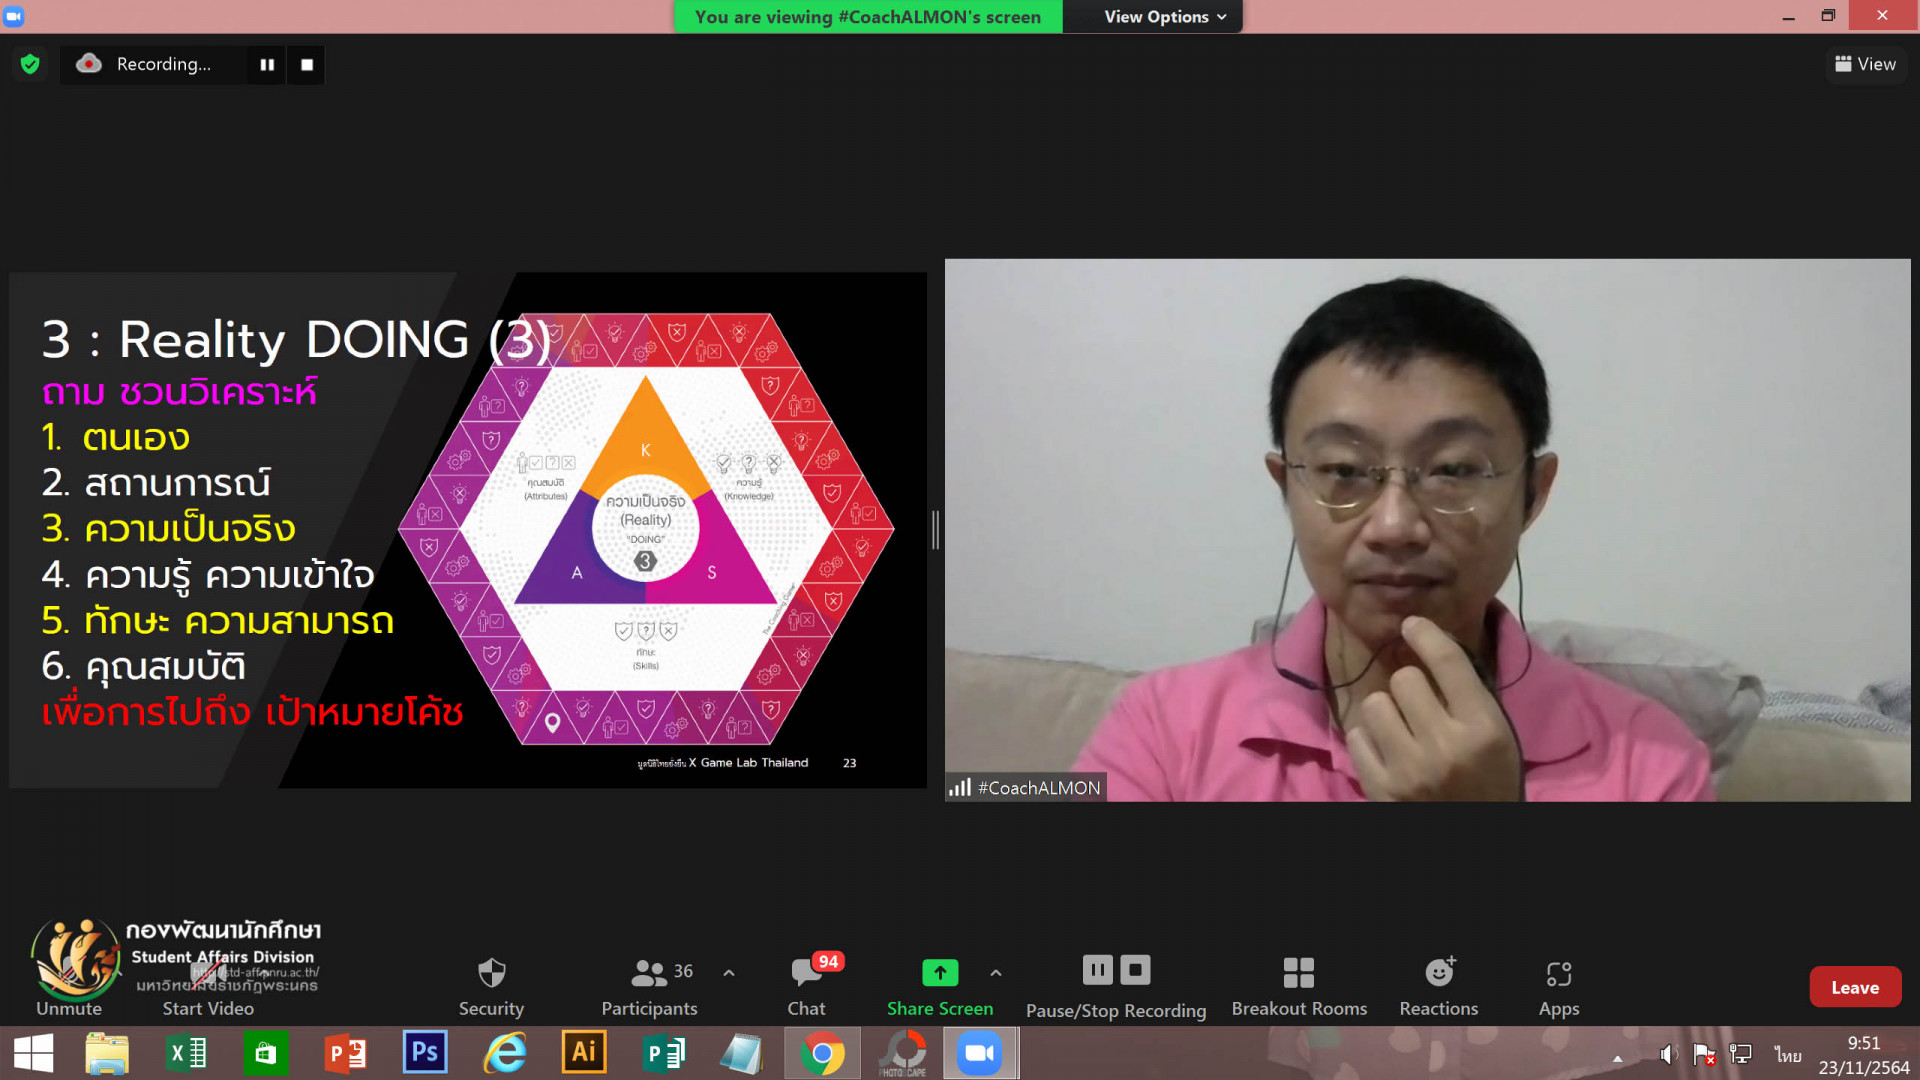The height and width of the screenshot is (1080, 1920).
Task: Pause recording from the bottom toolbar
Action: click(x=1097, y=969)
